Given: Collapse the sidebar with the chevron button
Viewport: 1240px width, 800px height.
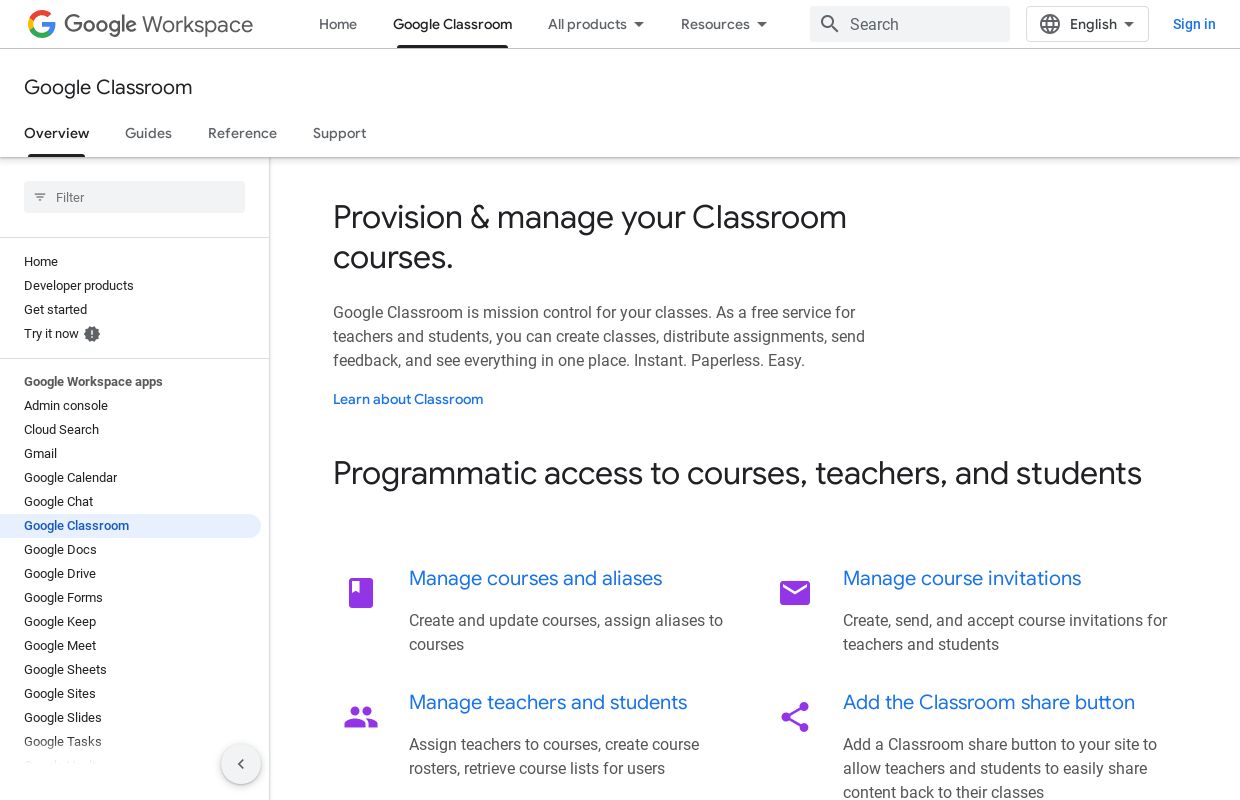Looking at the screenshot, I should coord(241,764).
